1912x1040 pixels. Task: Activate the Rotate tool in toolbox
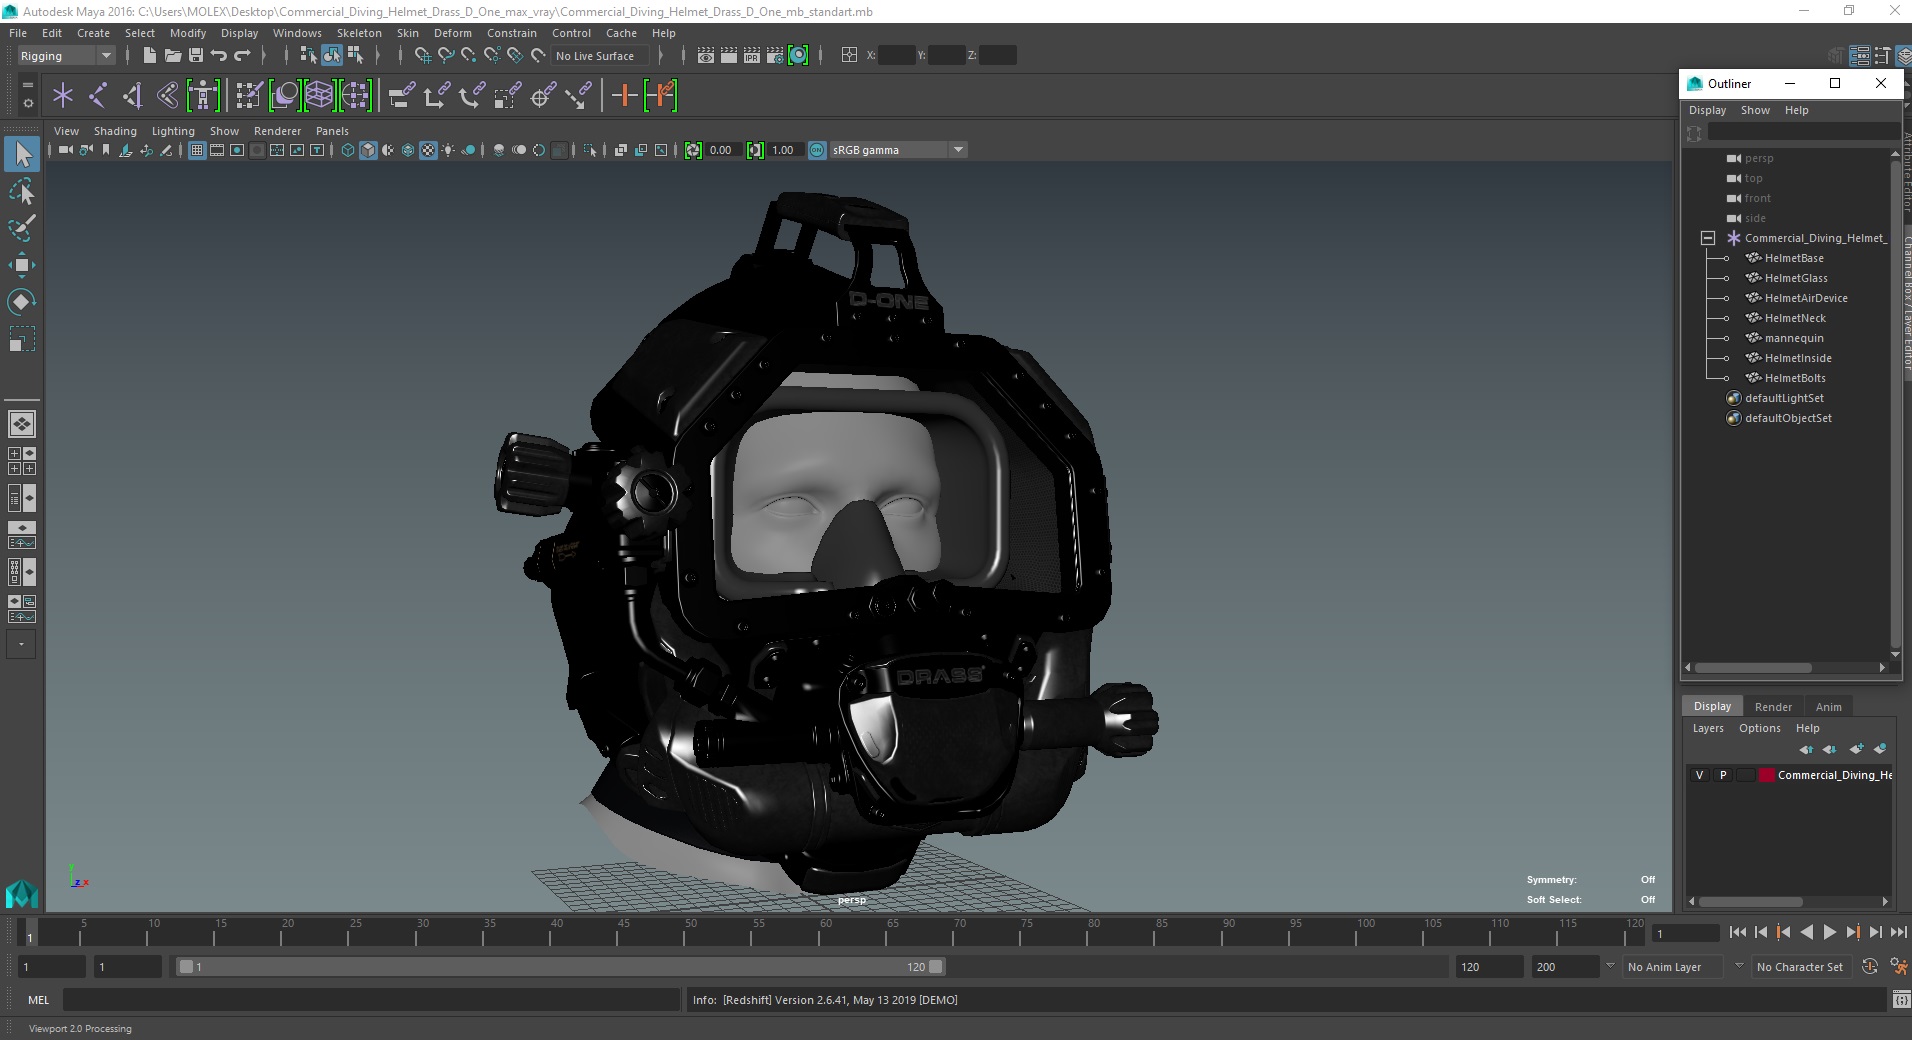pyautogui.click(x=22, y=301)
